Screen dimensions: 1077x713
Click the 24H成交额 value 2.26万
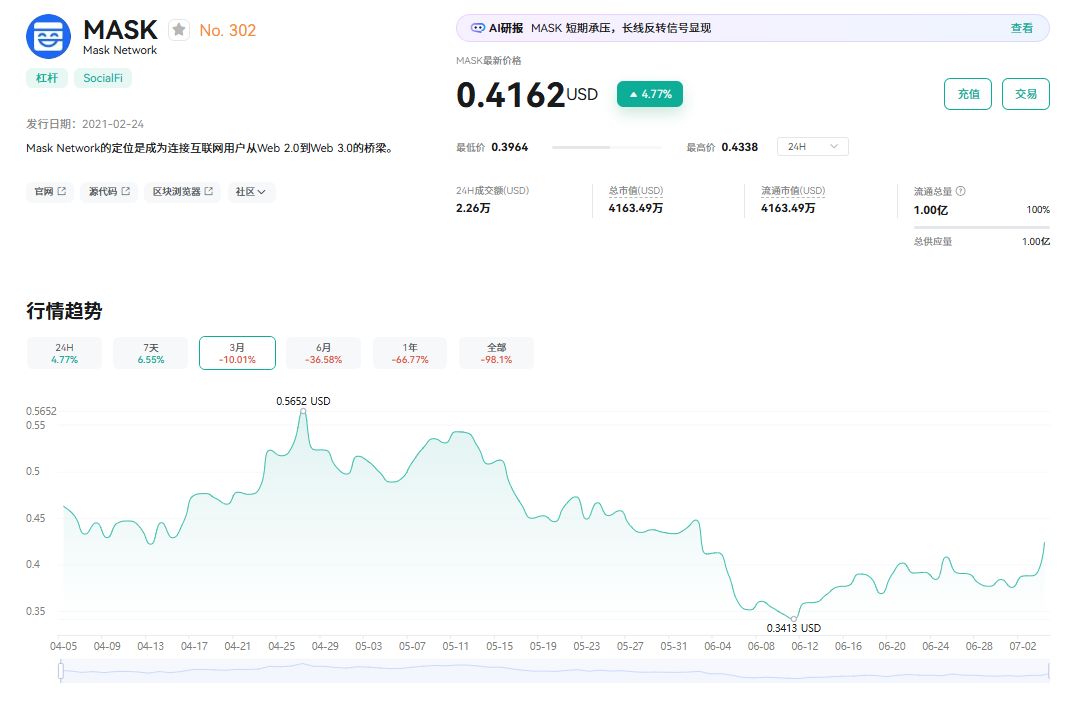coord(473,208)
